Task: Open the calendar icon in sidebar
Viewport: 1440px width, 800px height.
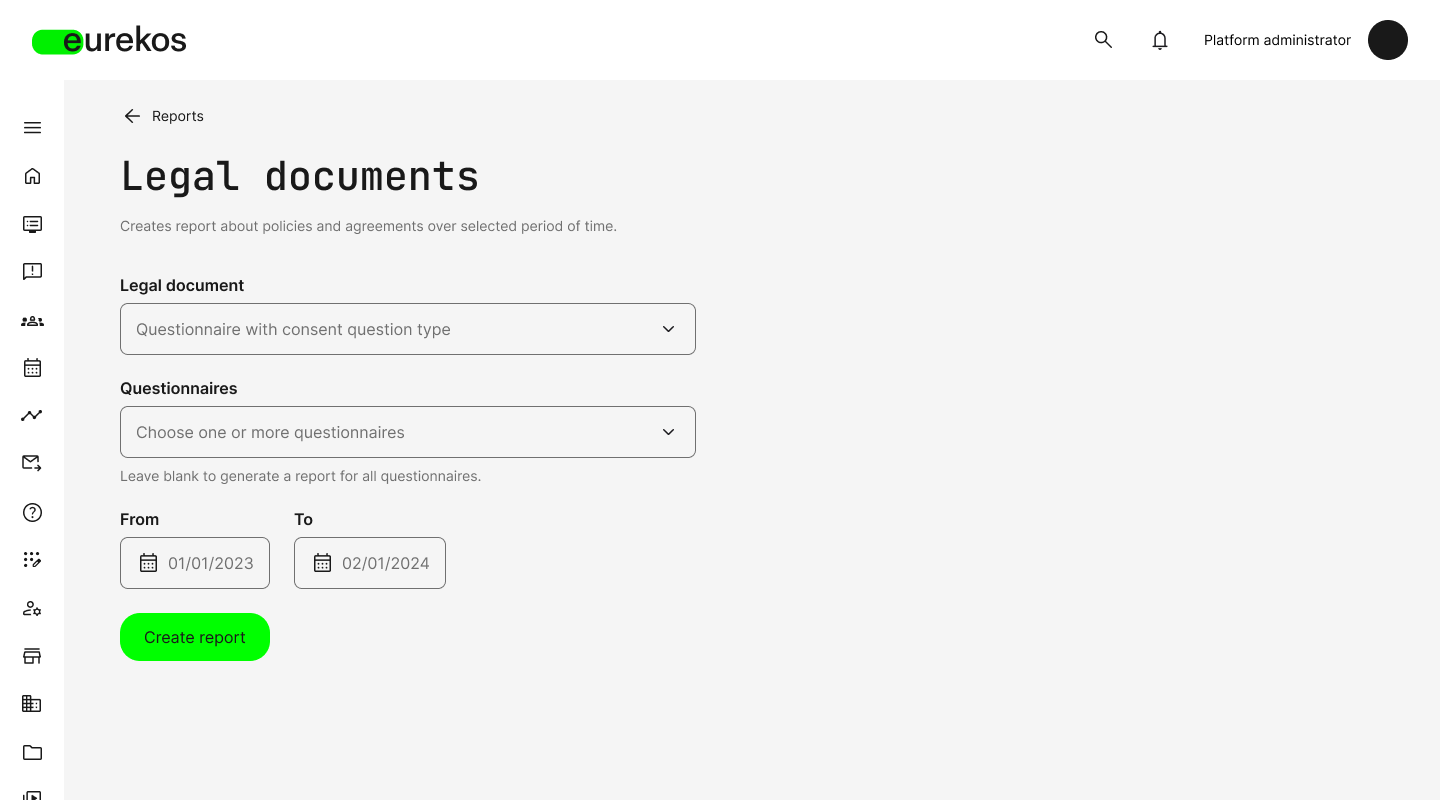Action: click(x=32, y=368)
